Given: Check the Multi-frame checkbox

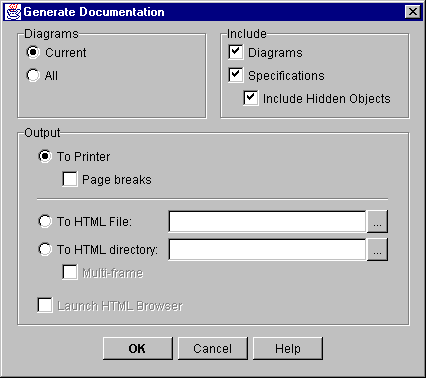Looking at the screenshot, I should (70, 272).
